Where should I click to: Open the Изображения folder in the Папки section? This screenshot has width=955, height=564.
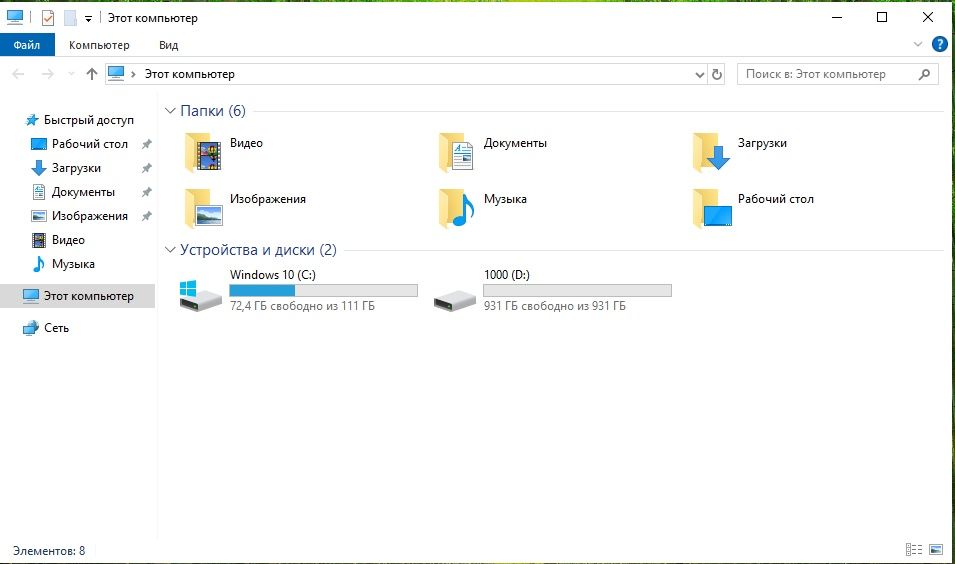245,208
